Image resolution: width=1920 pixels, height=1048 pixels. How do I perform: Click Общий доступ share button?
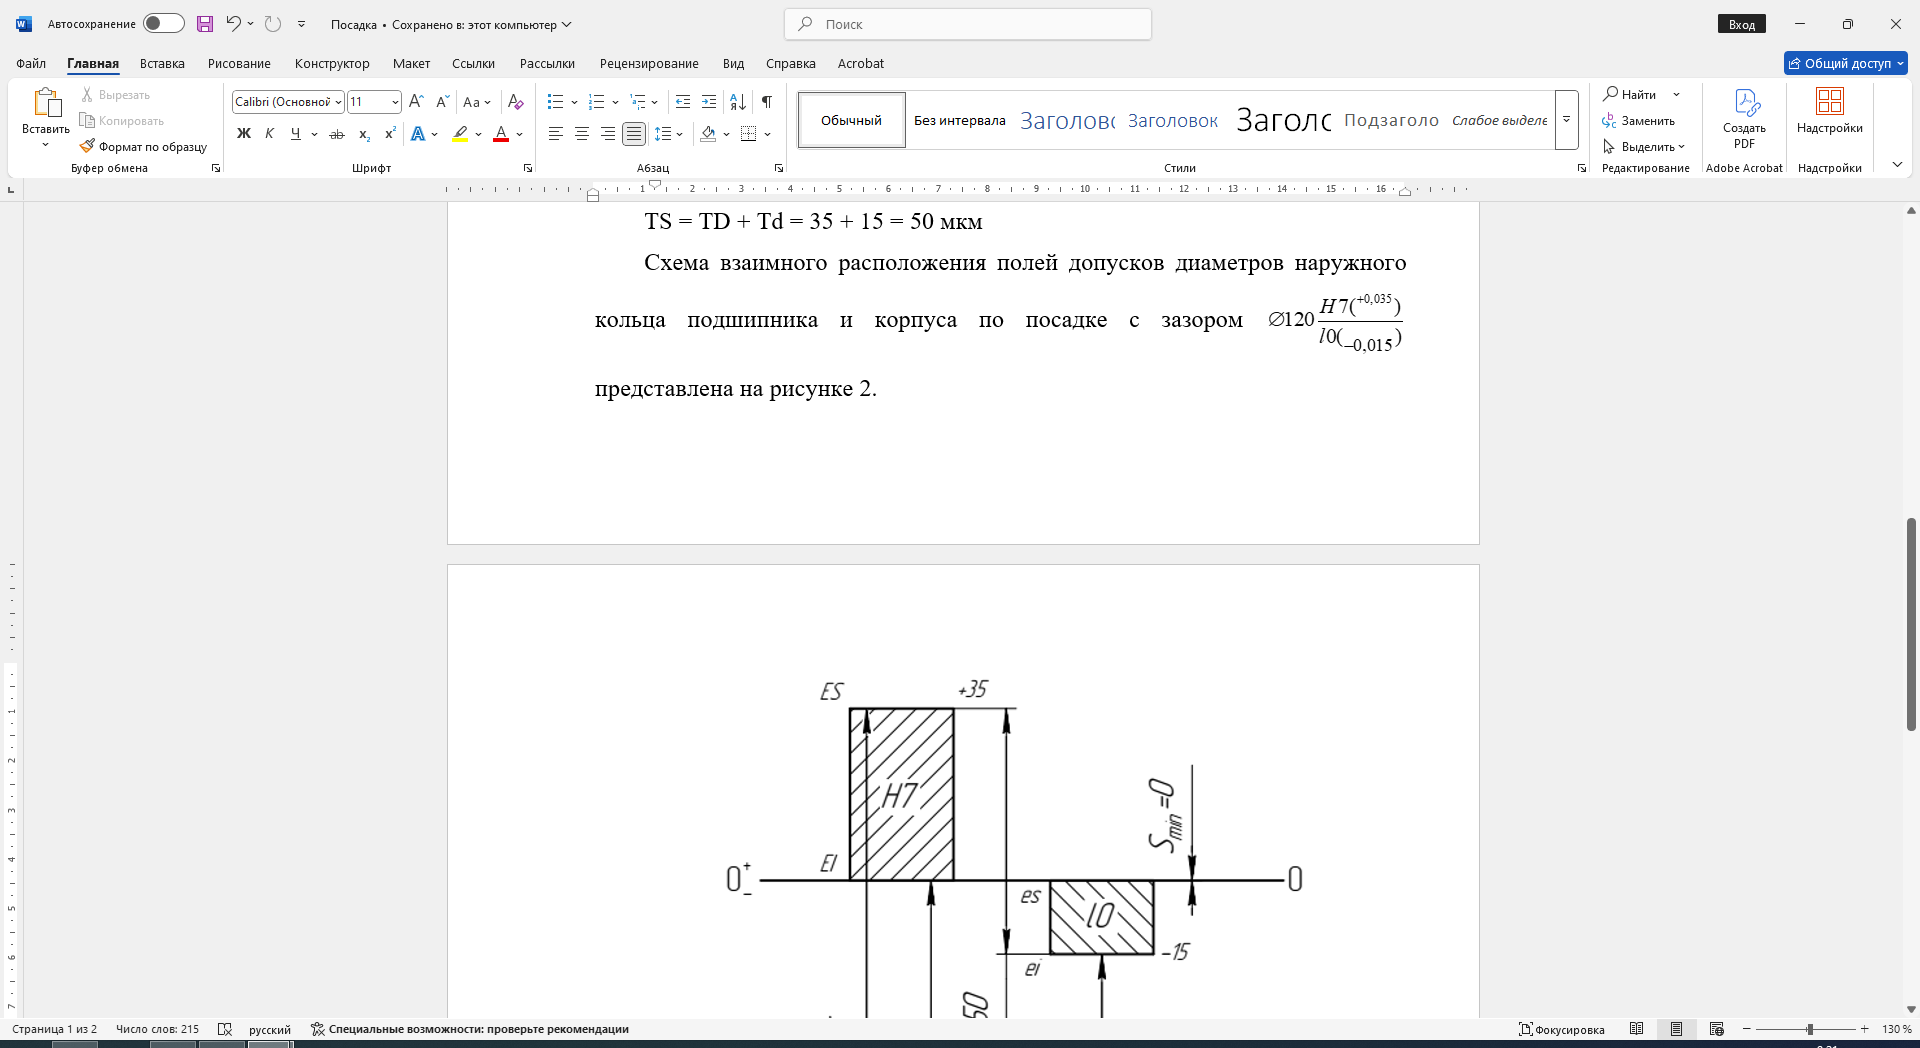[x=1846, y=63]
